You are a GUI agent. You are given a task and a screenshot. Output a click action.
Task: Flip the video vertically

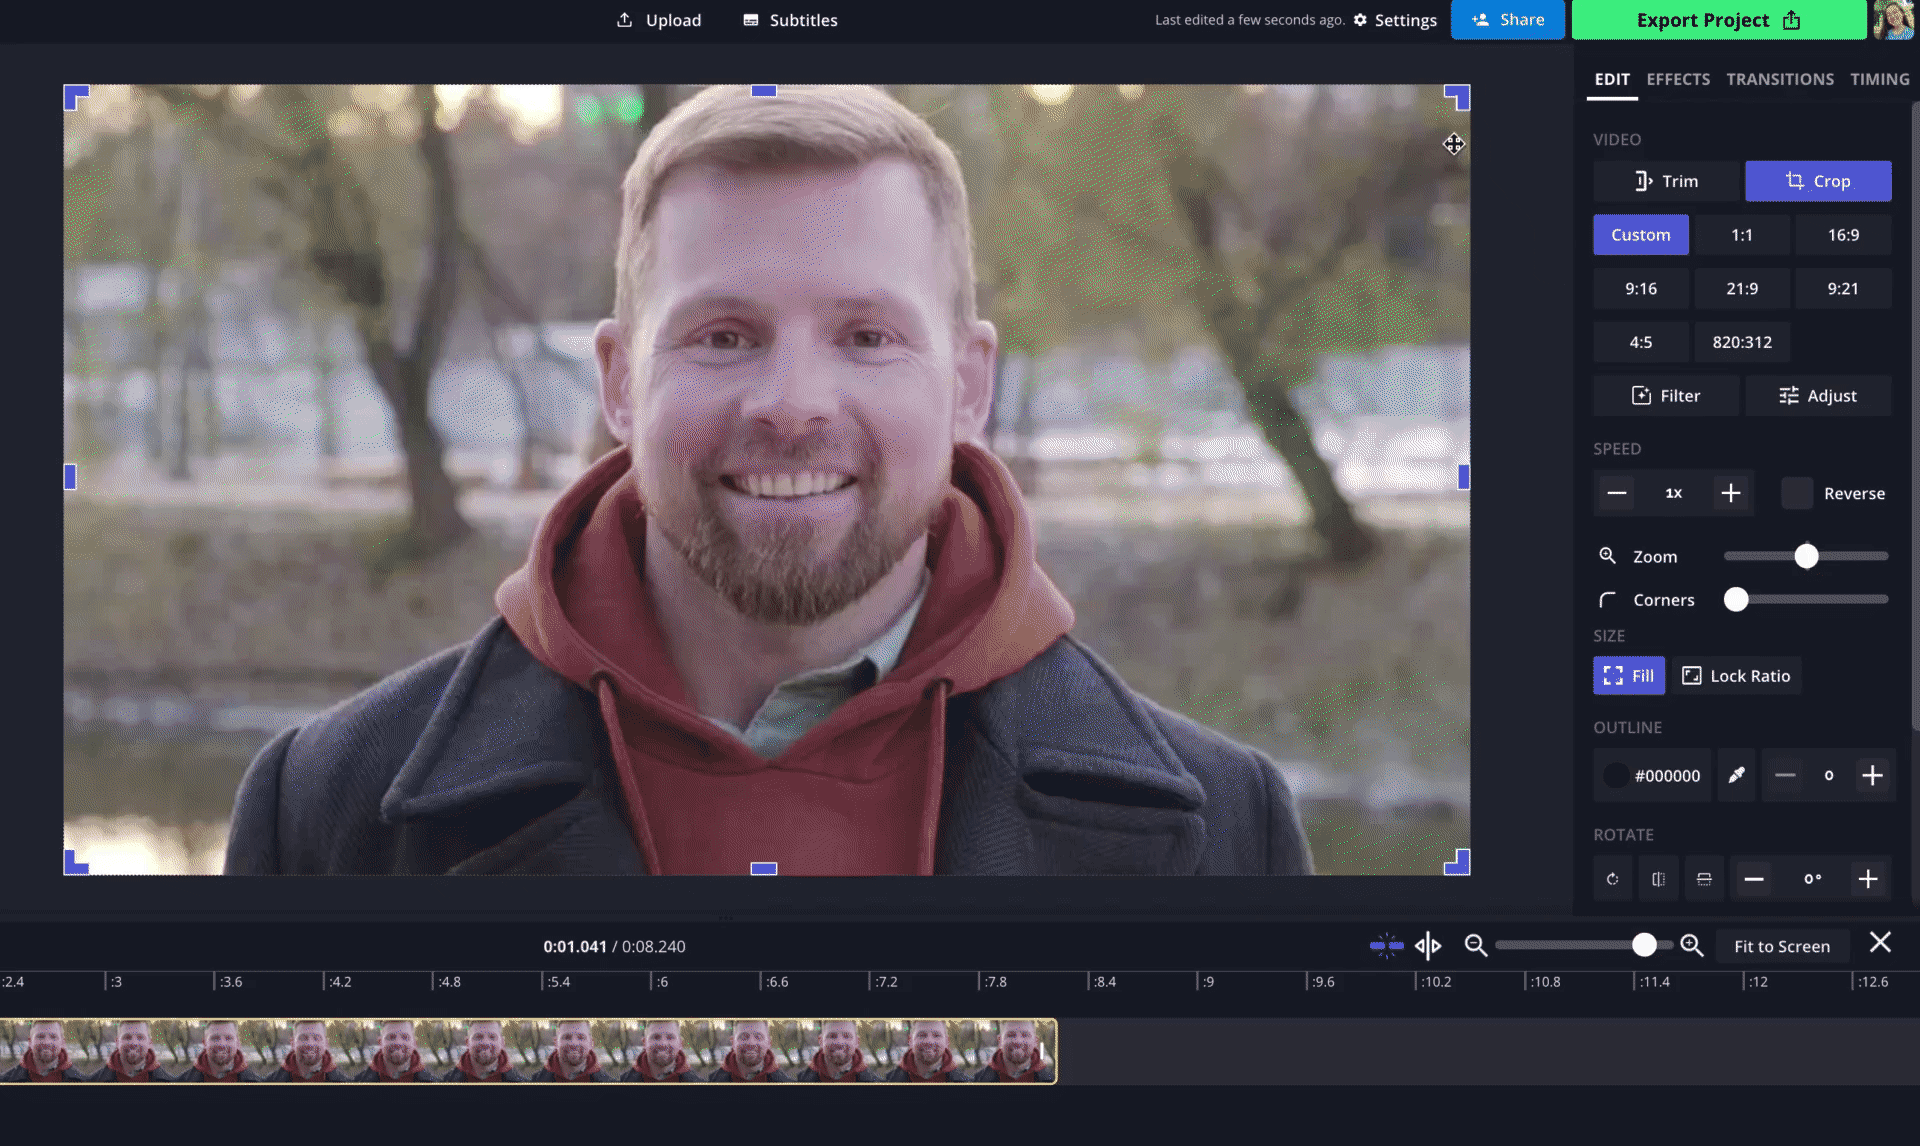point(1704,879)
